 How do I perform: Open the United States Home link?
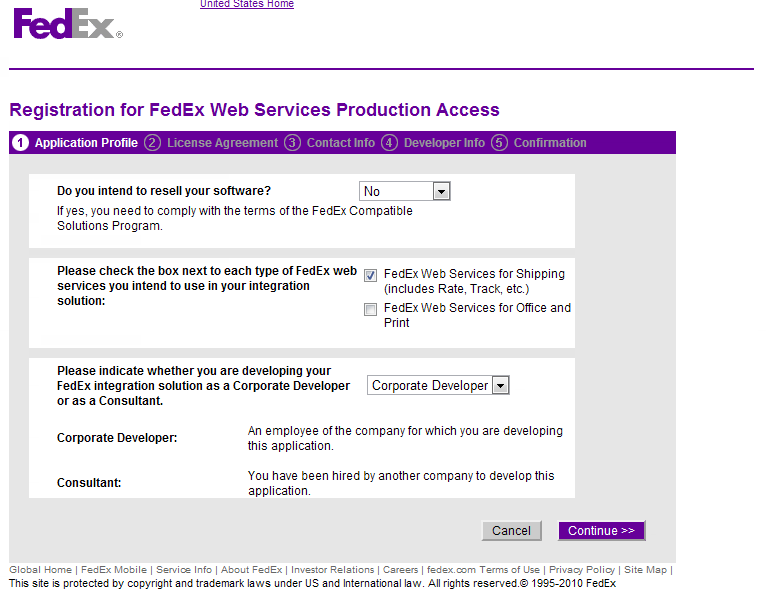[x=247, y=4]
